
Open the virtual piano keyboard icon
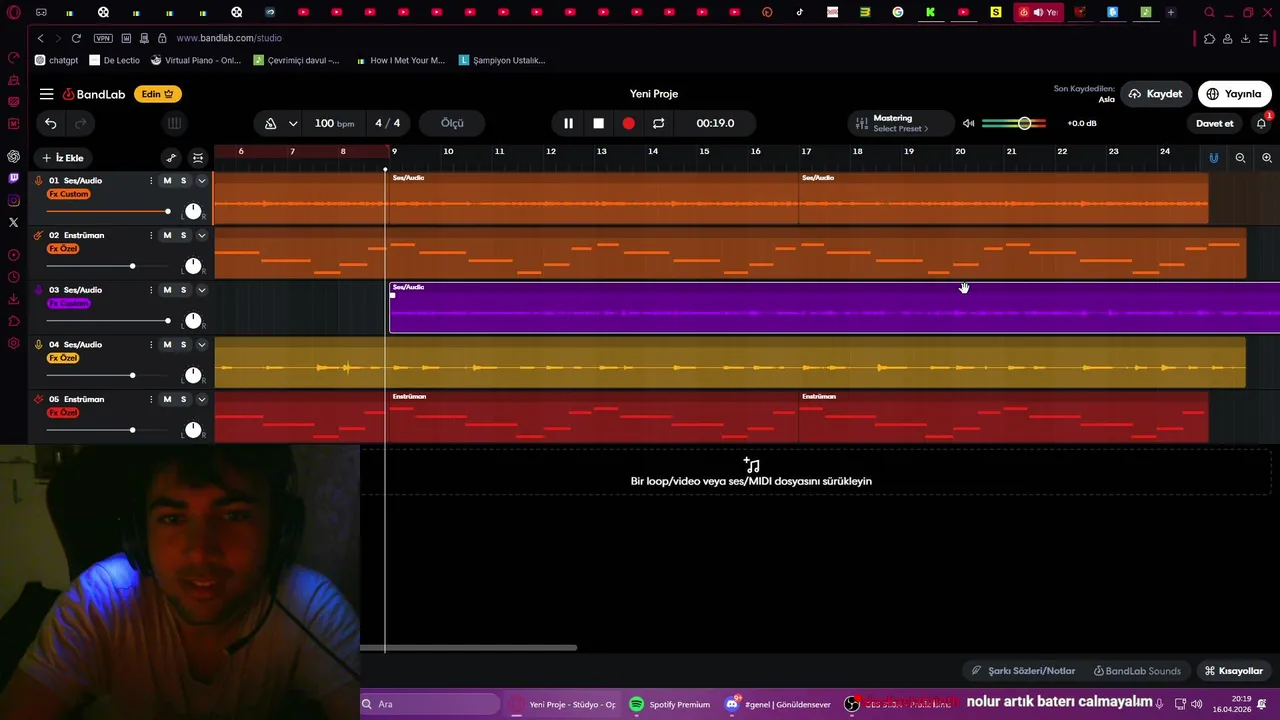click(x=174, y=123)
